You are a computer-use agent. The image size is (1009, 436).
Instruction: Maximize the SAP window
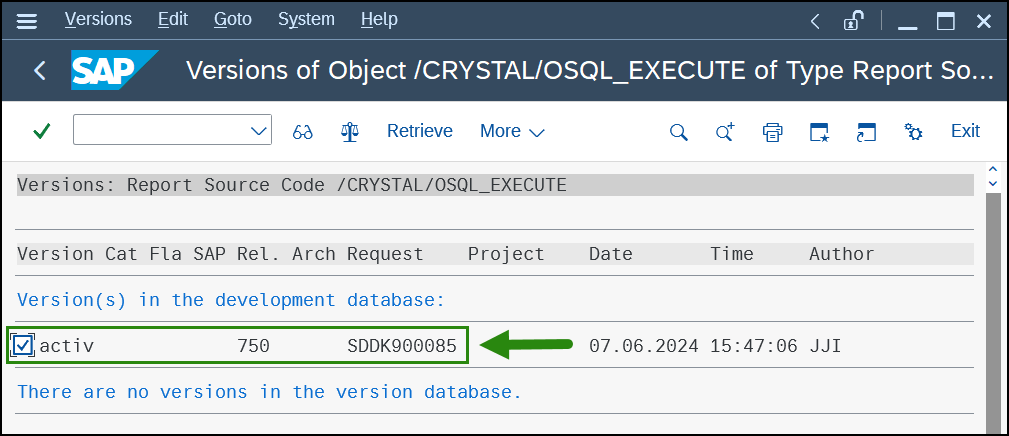(x=945, y=22)
